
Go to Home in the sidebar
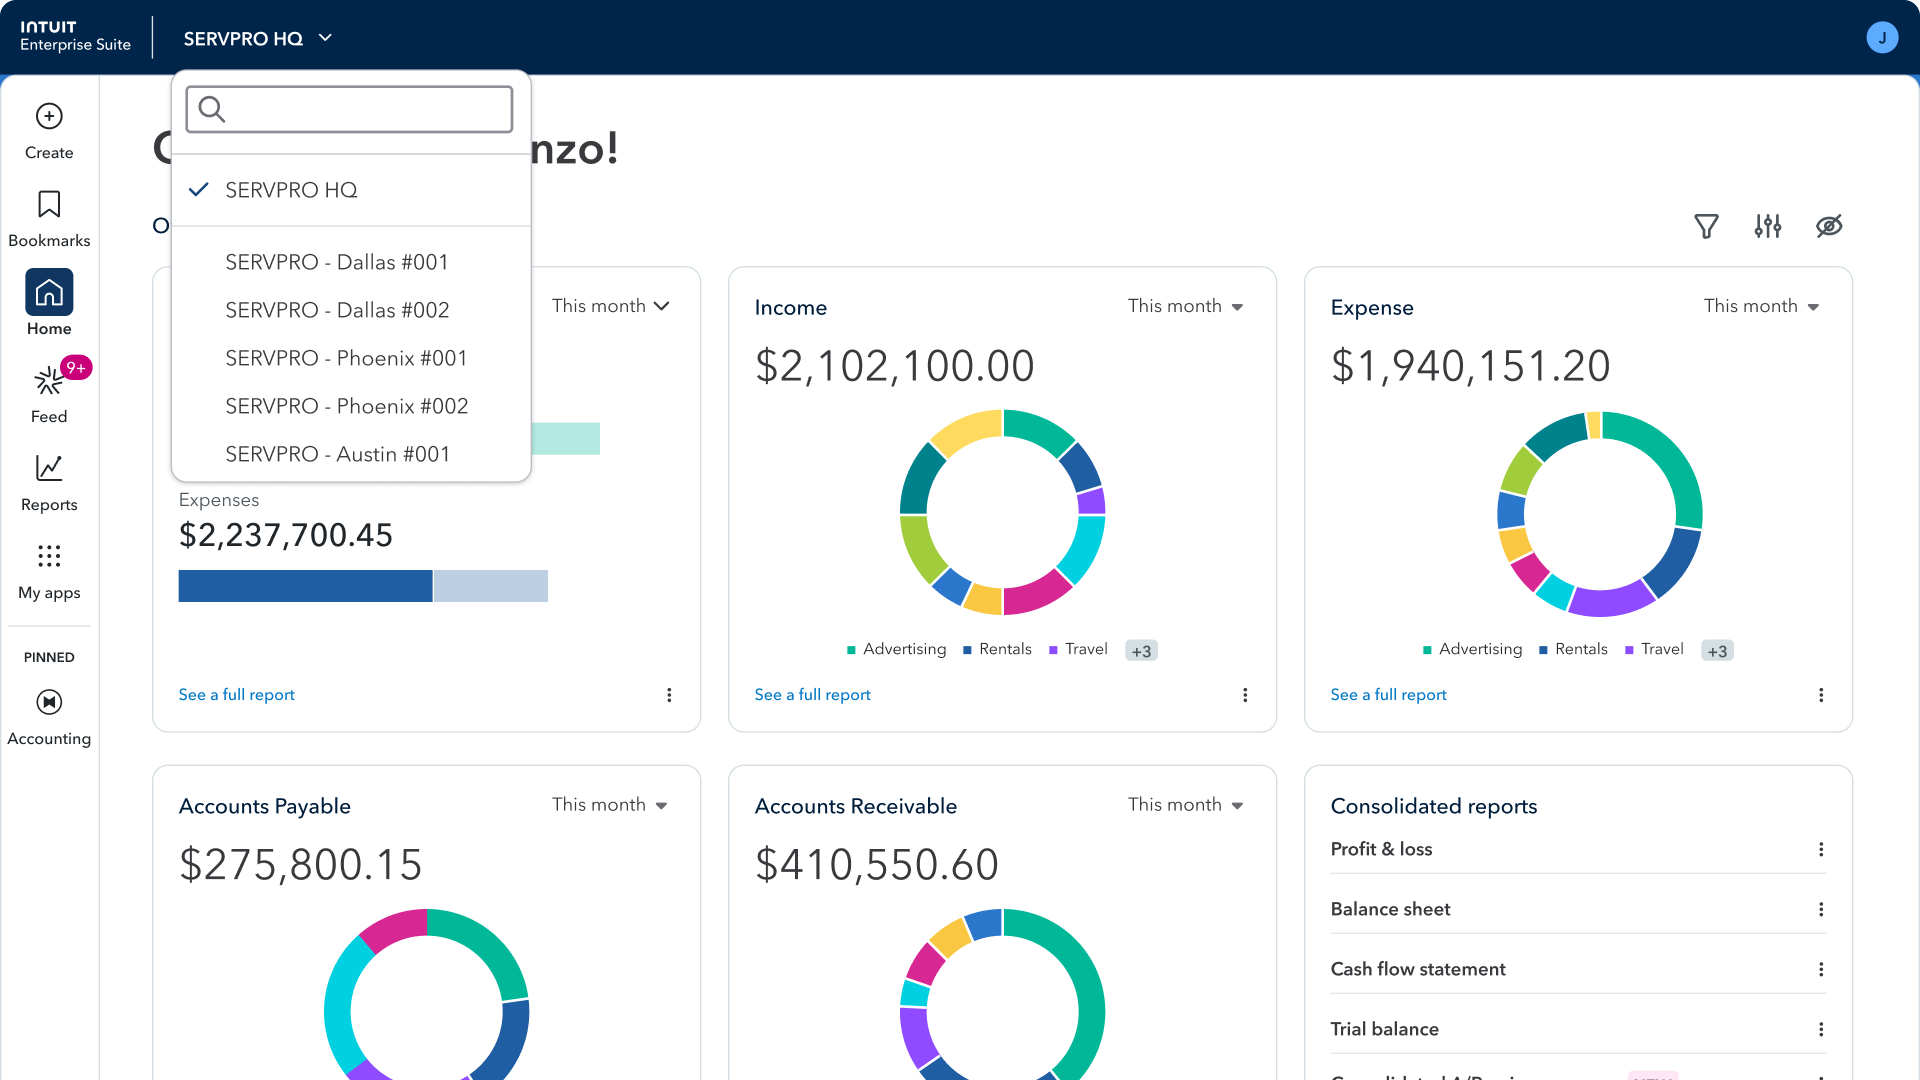pyautogui.click(x=49, y=303)
